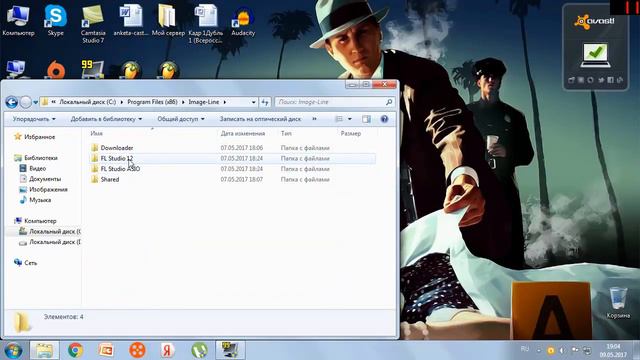
Task: Select the Shared folder
Action: click(110, 180)
